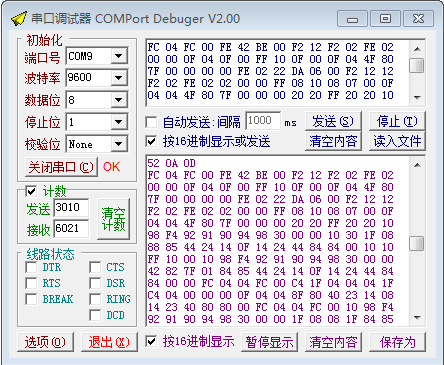The image size is (444, 365).
Task: Enable the BREAK checkbox
Action: click(x=31, y=299)
